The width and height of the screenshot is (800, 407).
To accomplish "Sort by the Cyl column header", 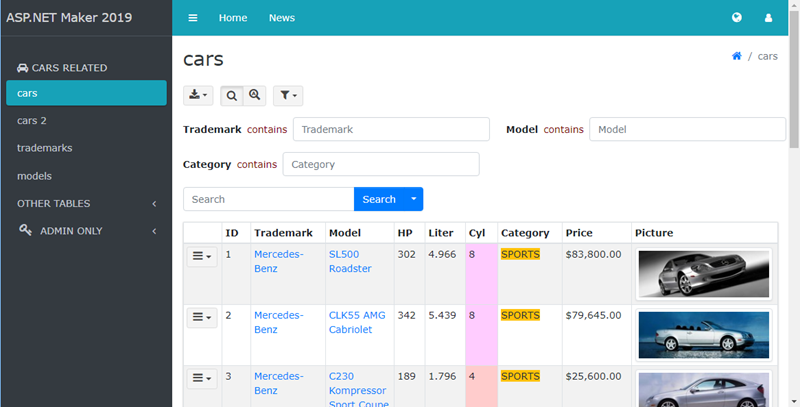I will point(477,233).
